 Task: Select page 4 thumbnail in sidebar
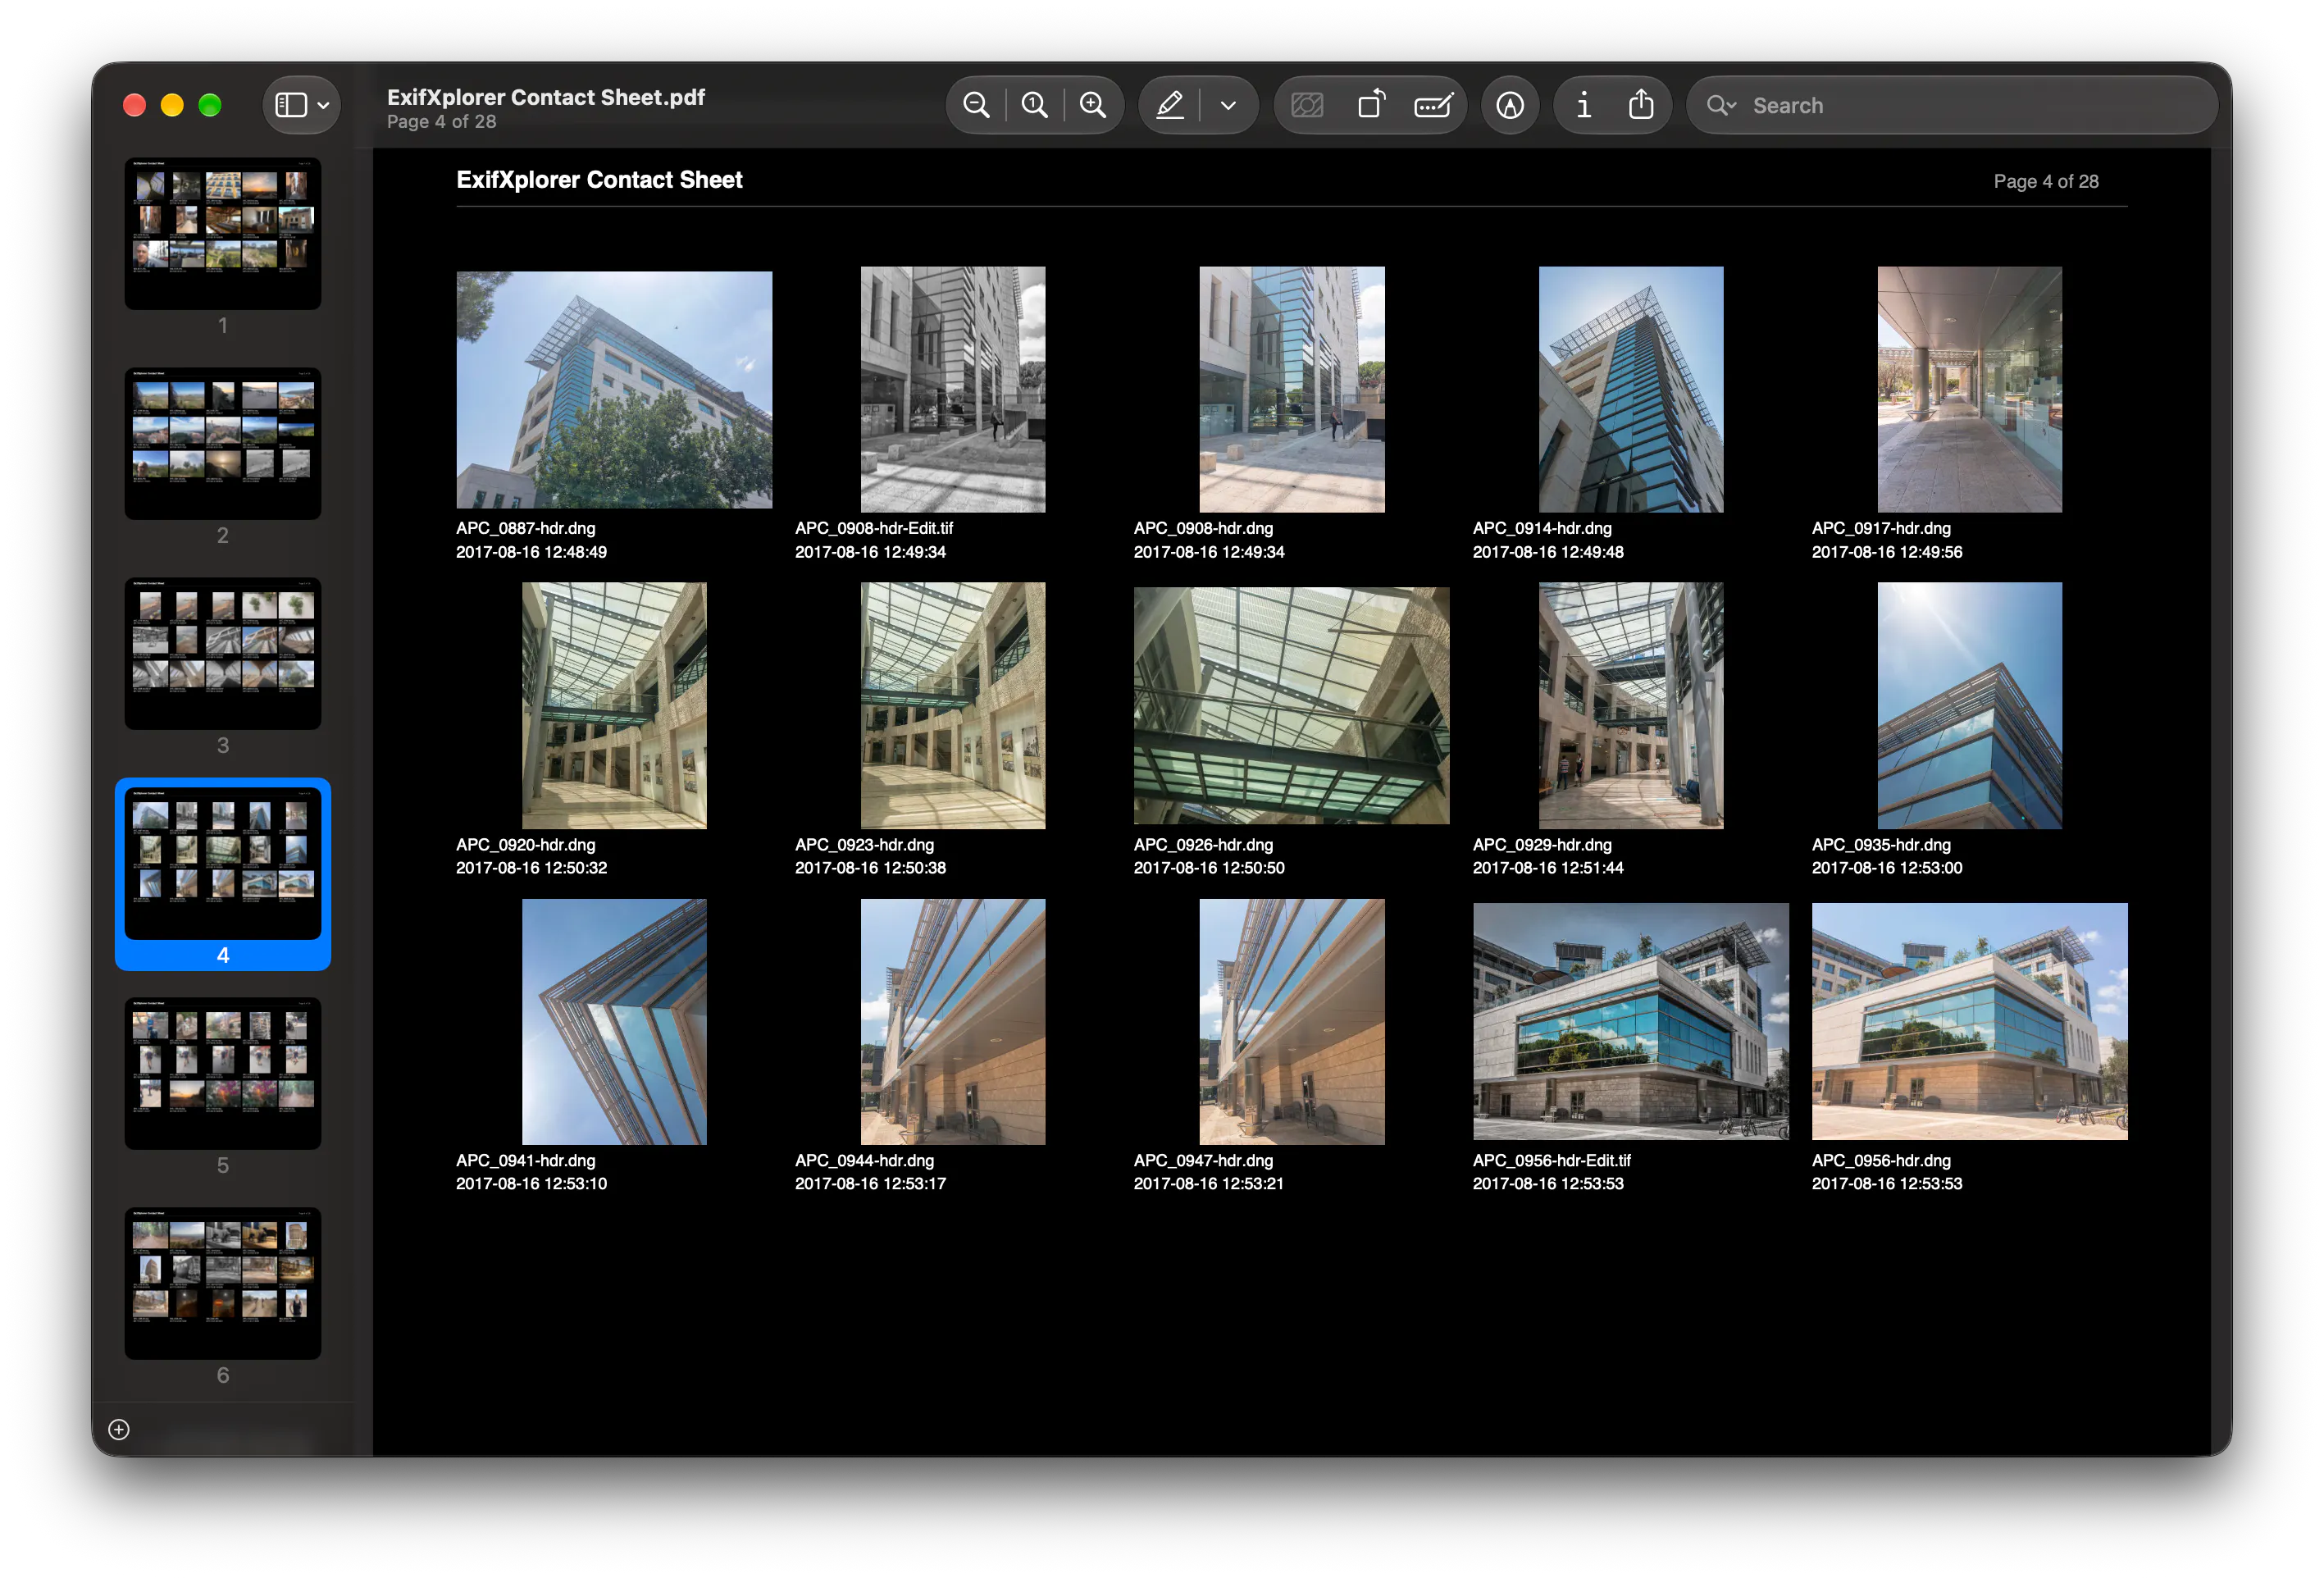coord(223,863)
